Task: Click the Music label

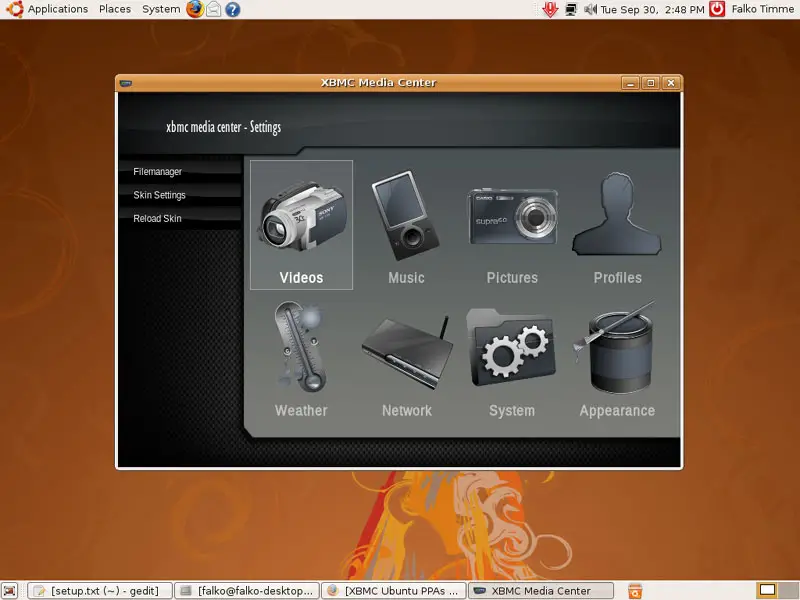Action: pos(406,278)
